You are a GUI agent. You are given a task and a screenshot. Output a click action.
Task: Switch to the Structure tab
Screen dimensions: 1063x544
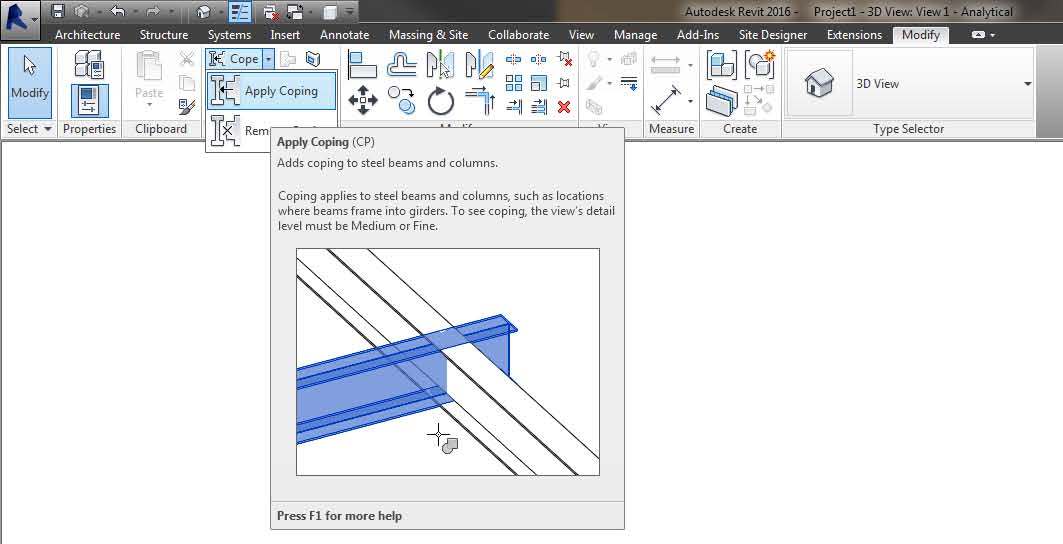[x=163, y=35]
